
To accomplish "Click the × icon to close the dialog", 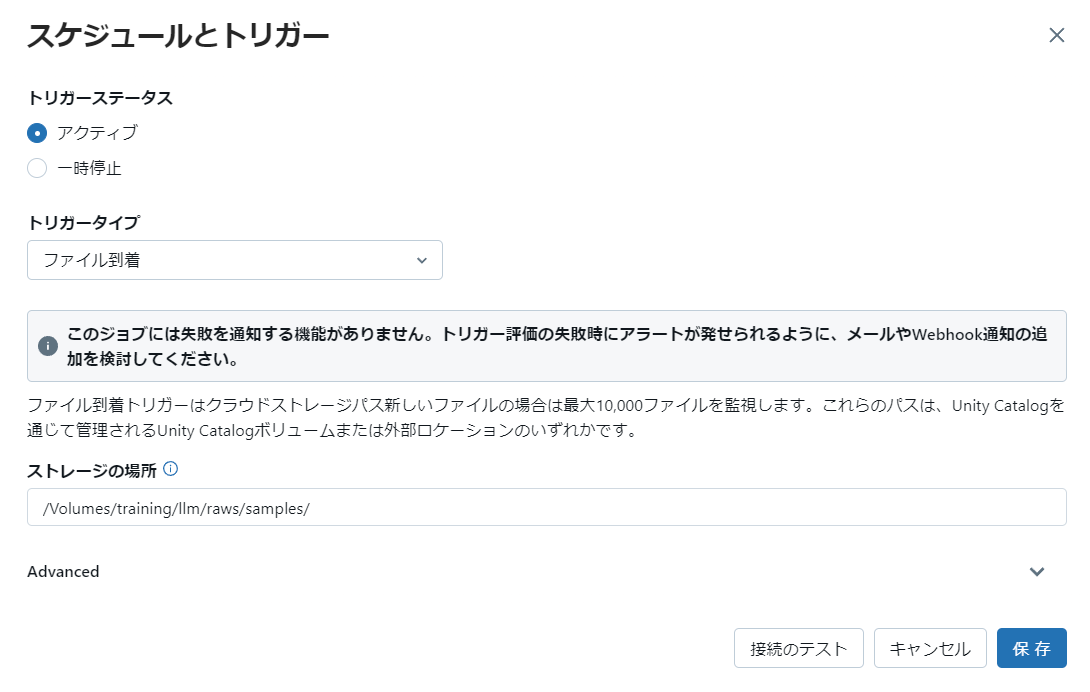I will (1056, 35).
